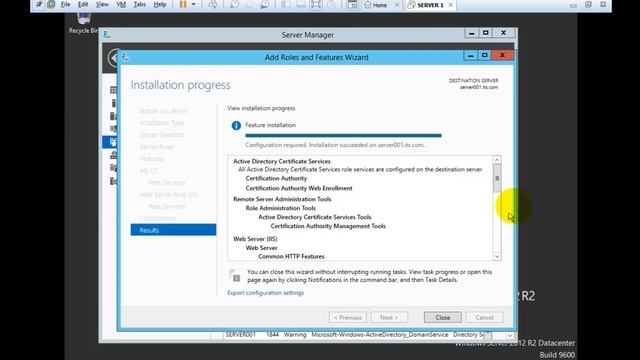Click the server001.its.com destination server text
640x360 pixels.
click(479, 87)
